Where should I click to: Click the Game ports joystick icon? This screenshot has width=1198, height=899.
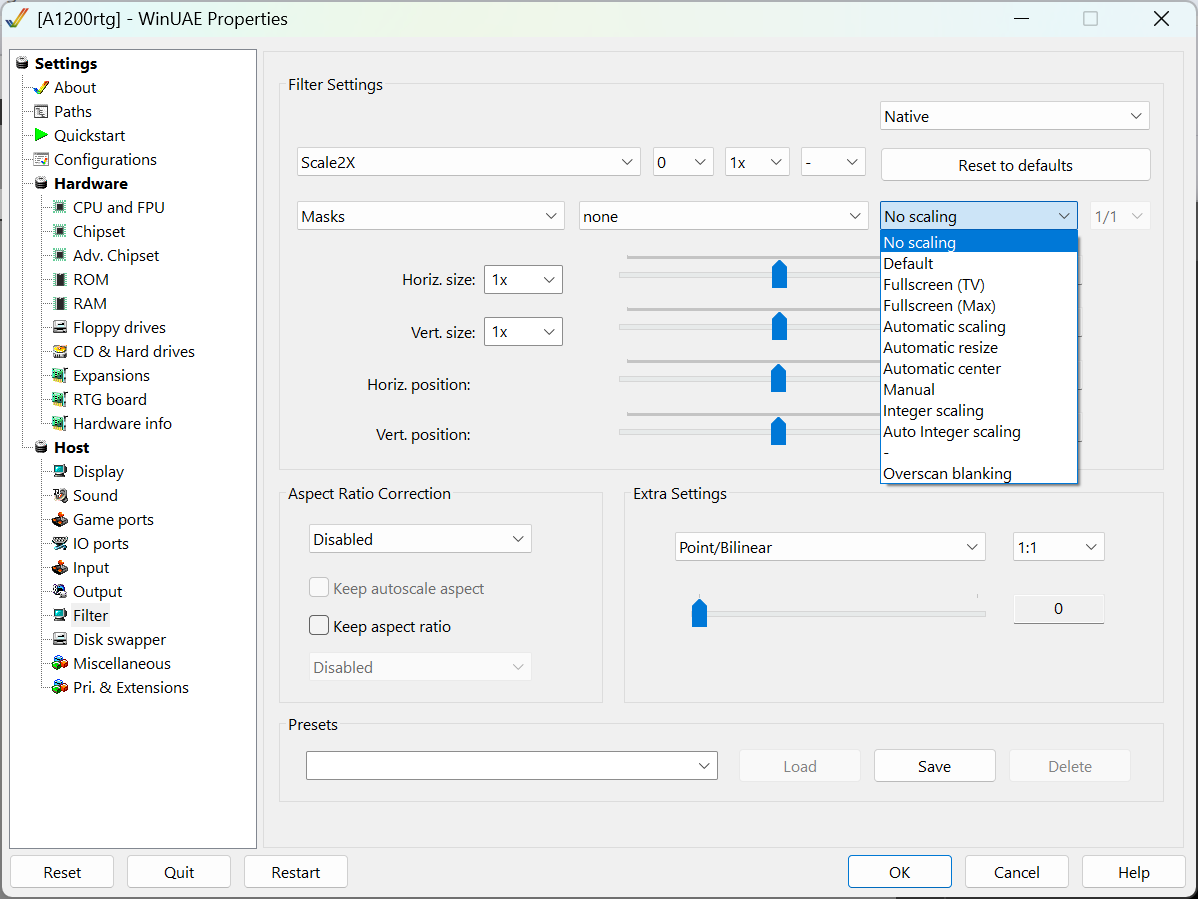tap(60, 519)
